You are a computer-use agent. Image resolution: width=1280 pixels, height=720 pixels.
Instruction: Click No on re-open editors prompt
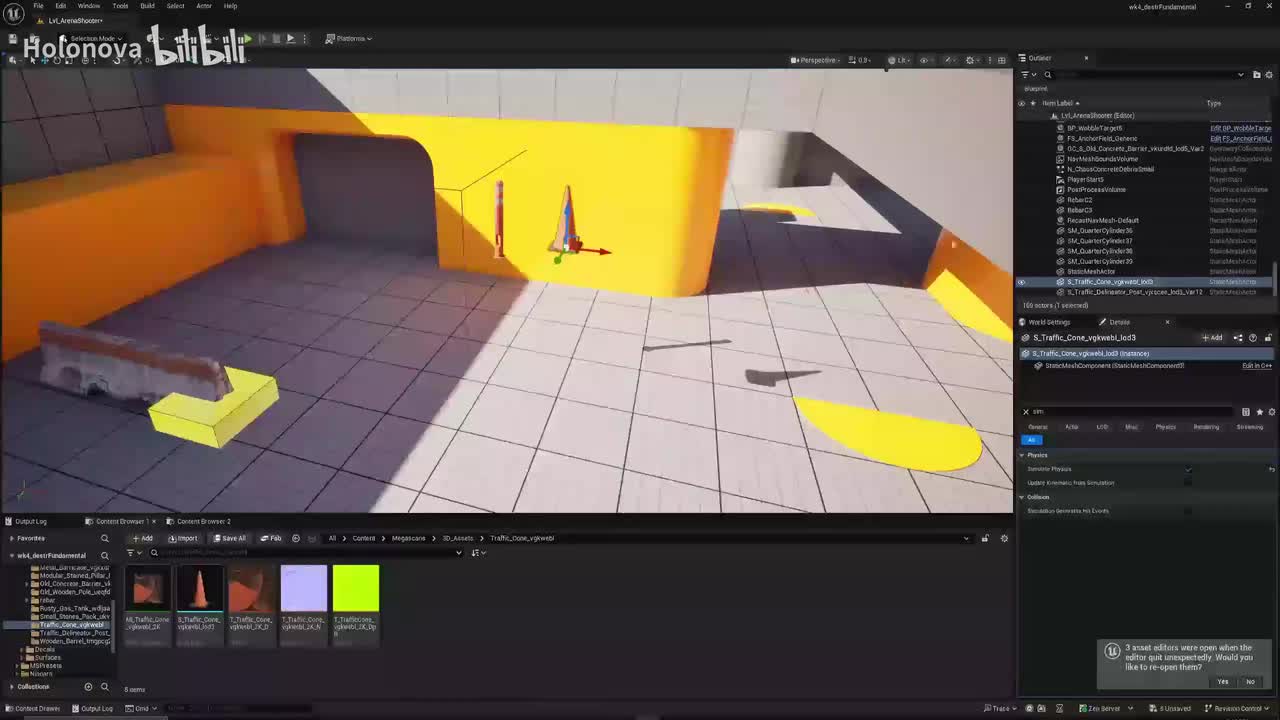coord(1250,682)
